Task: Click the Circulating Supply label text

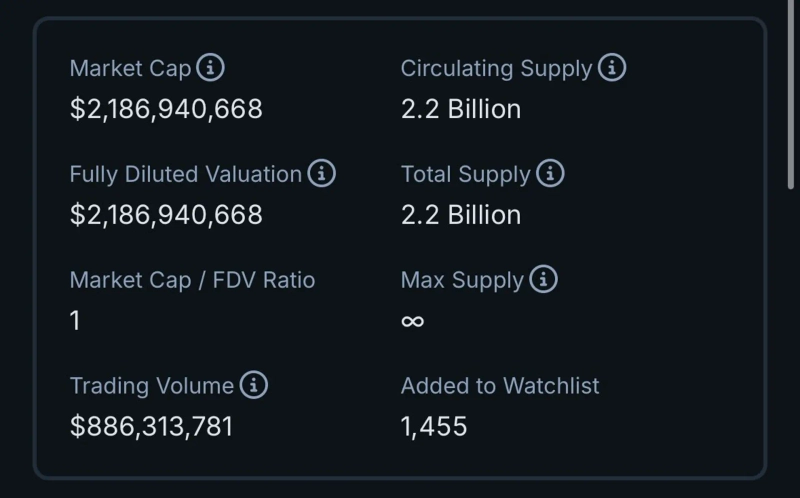Action: (x=496, y=69)
